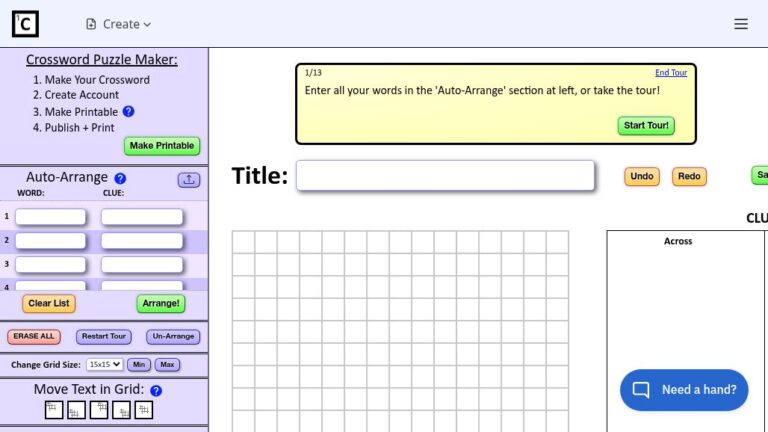Select the row 3 word input

pyautogui.click(x=50, y=264)
